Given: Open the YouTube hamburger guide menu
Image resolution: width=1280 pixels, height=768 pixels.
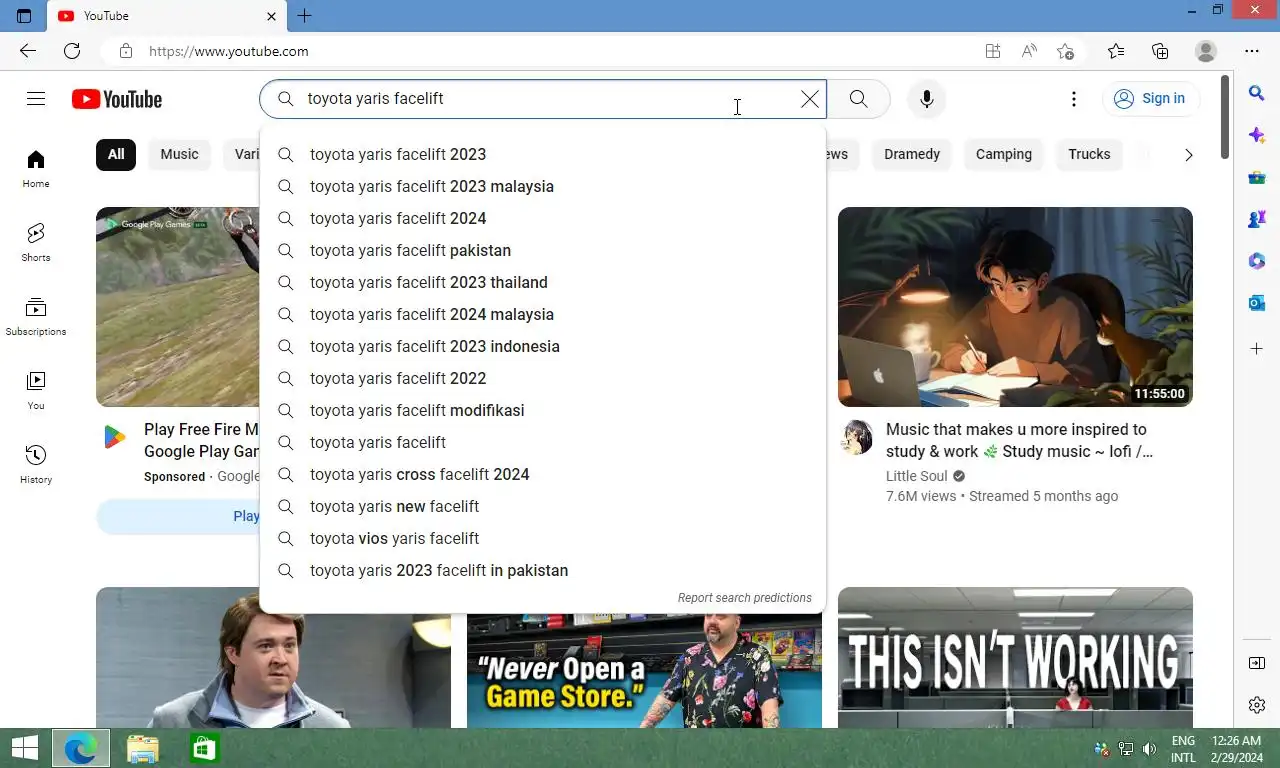Looking at the screenshot, I should point(36,98).
